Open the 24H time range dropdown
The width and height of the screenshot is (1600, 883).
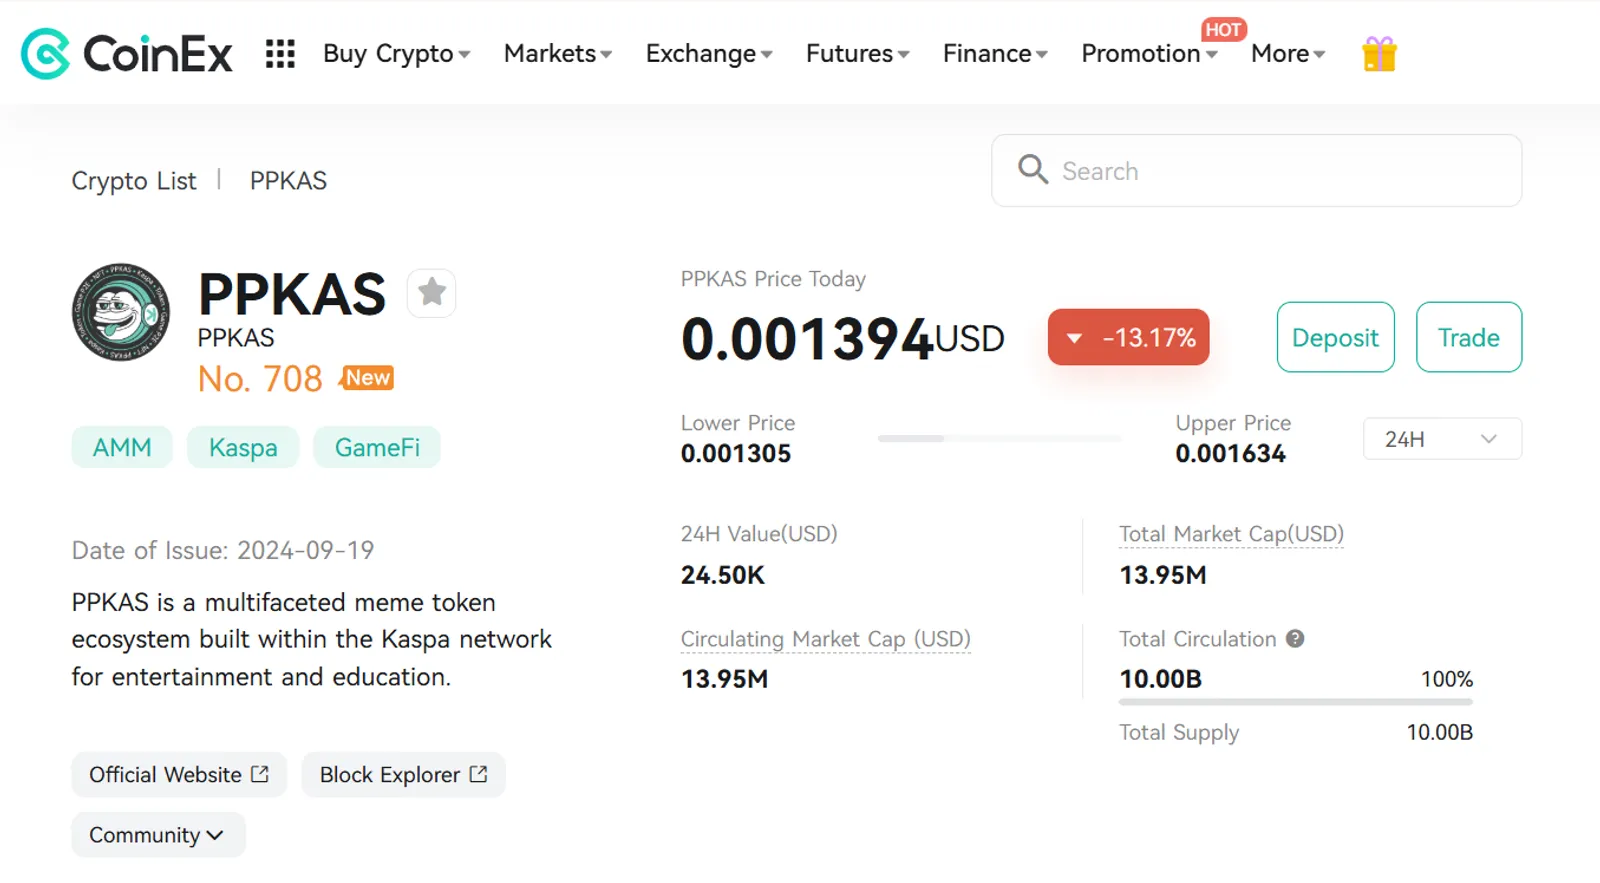pyautogui.click(x=1442, y=439)
